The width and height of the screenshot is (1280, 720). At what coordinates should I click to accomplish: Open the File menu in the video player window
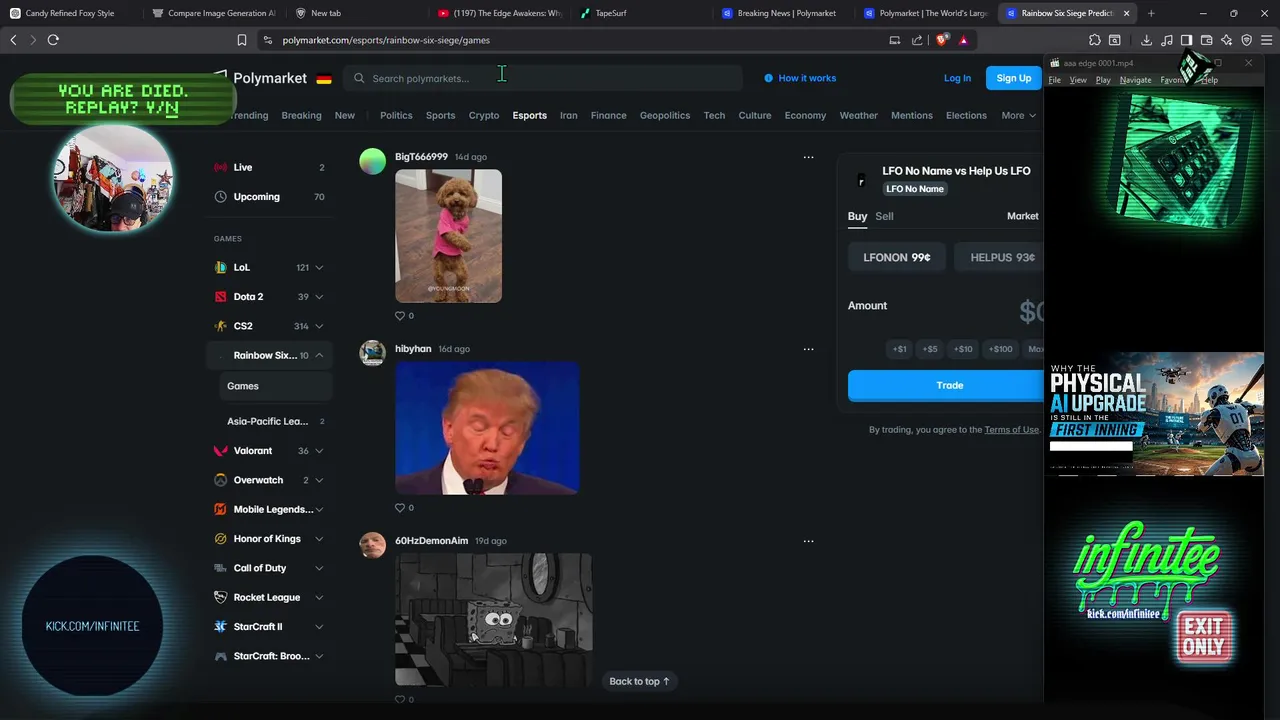tap(1054, 80)
